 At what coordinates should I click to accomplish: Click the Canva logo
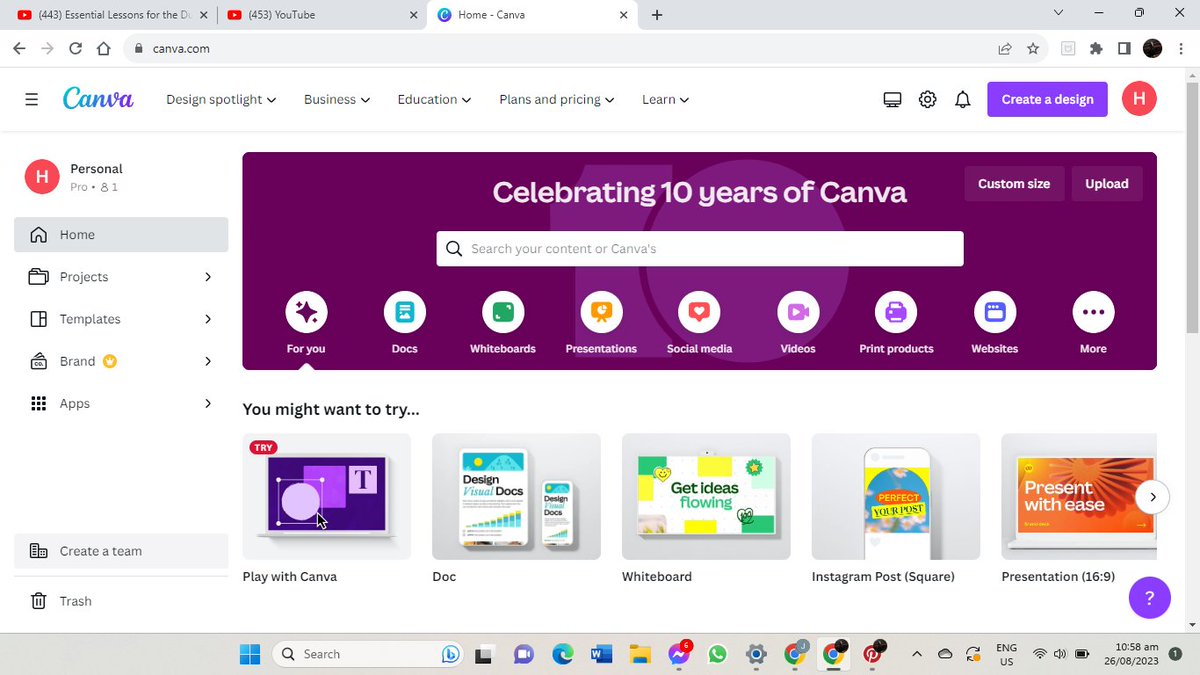coord(98,99)
